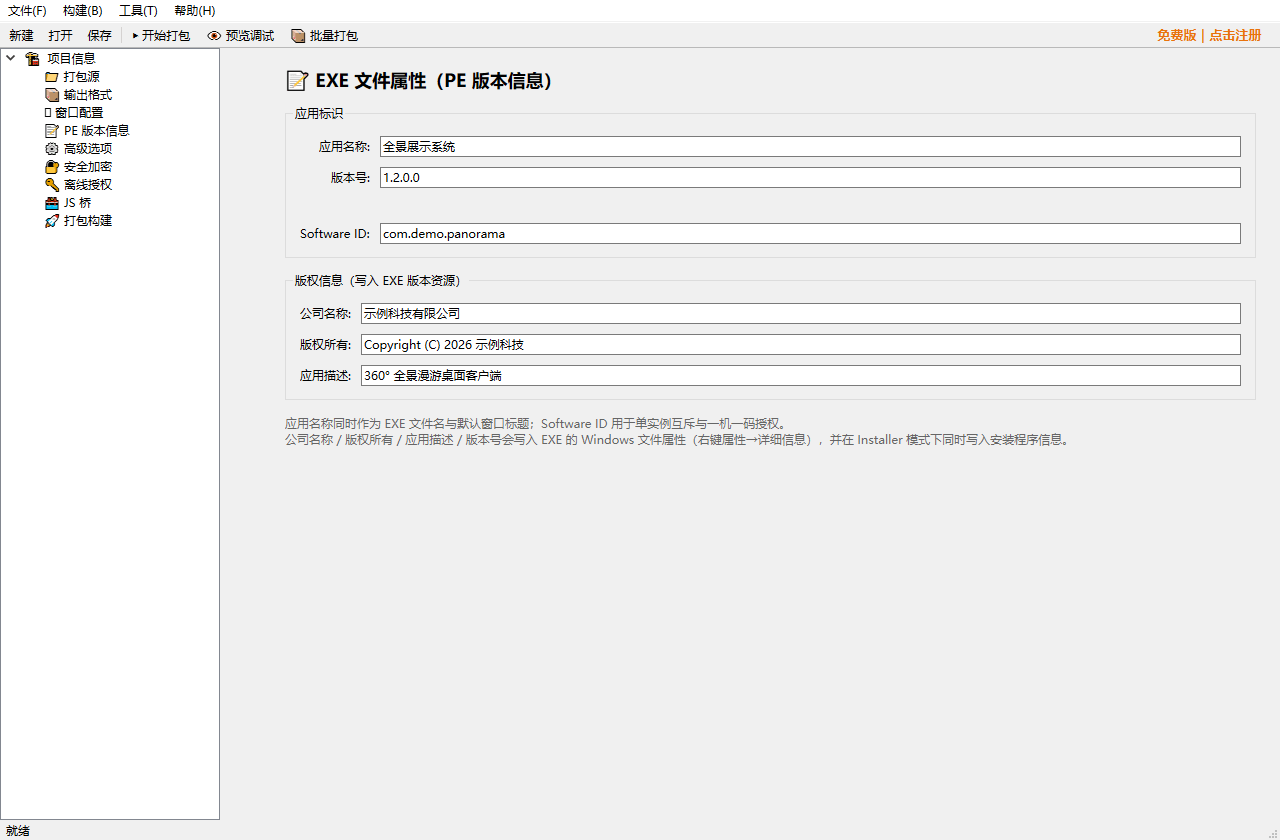The image size is (1280, 840).
Task: Click the 版权所有 input field
Action: [x=801, y=344]
